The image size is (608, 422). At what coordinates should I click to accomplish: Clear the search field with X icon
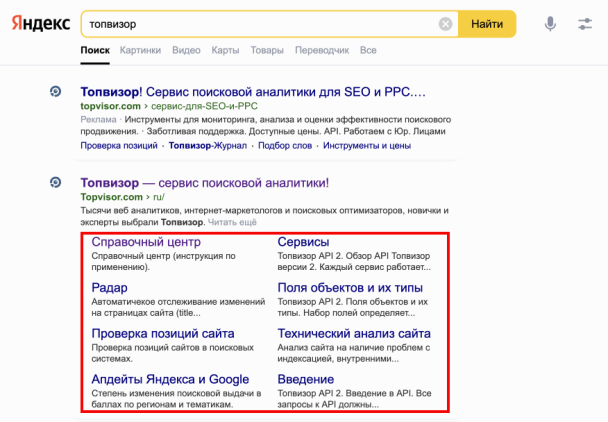coord(445,24)
